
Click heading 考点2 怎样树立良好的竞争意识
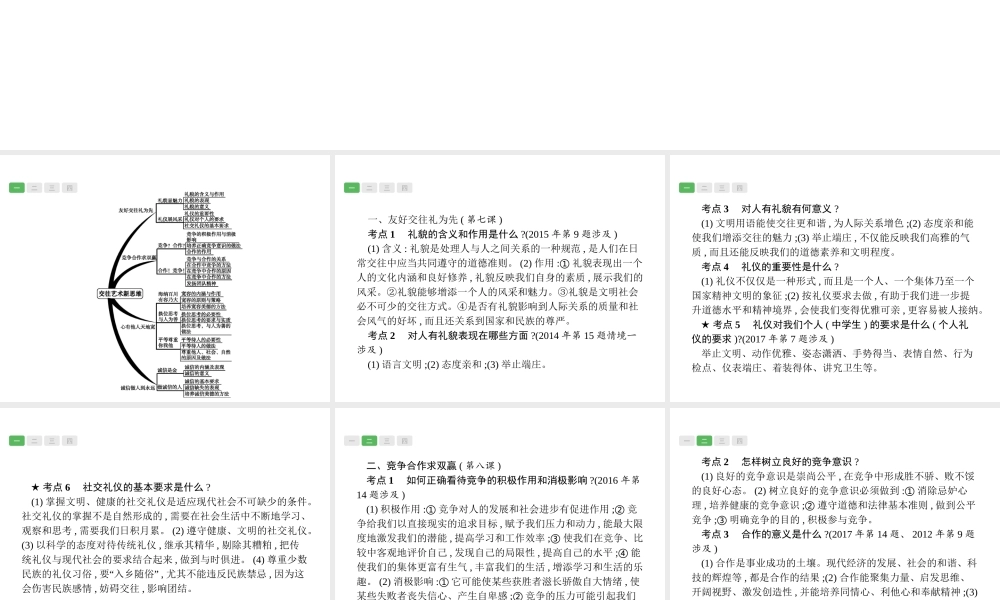pyautogui.click(x=781, y=462)
